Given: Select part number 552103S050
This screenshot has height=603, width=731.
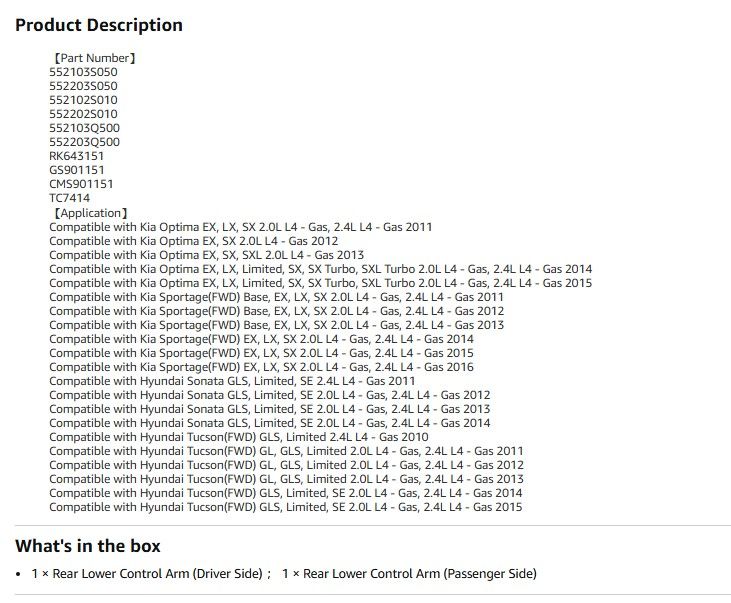Looking at the screenshot, I should 83,72.
